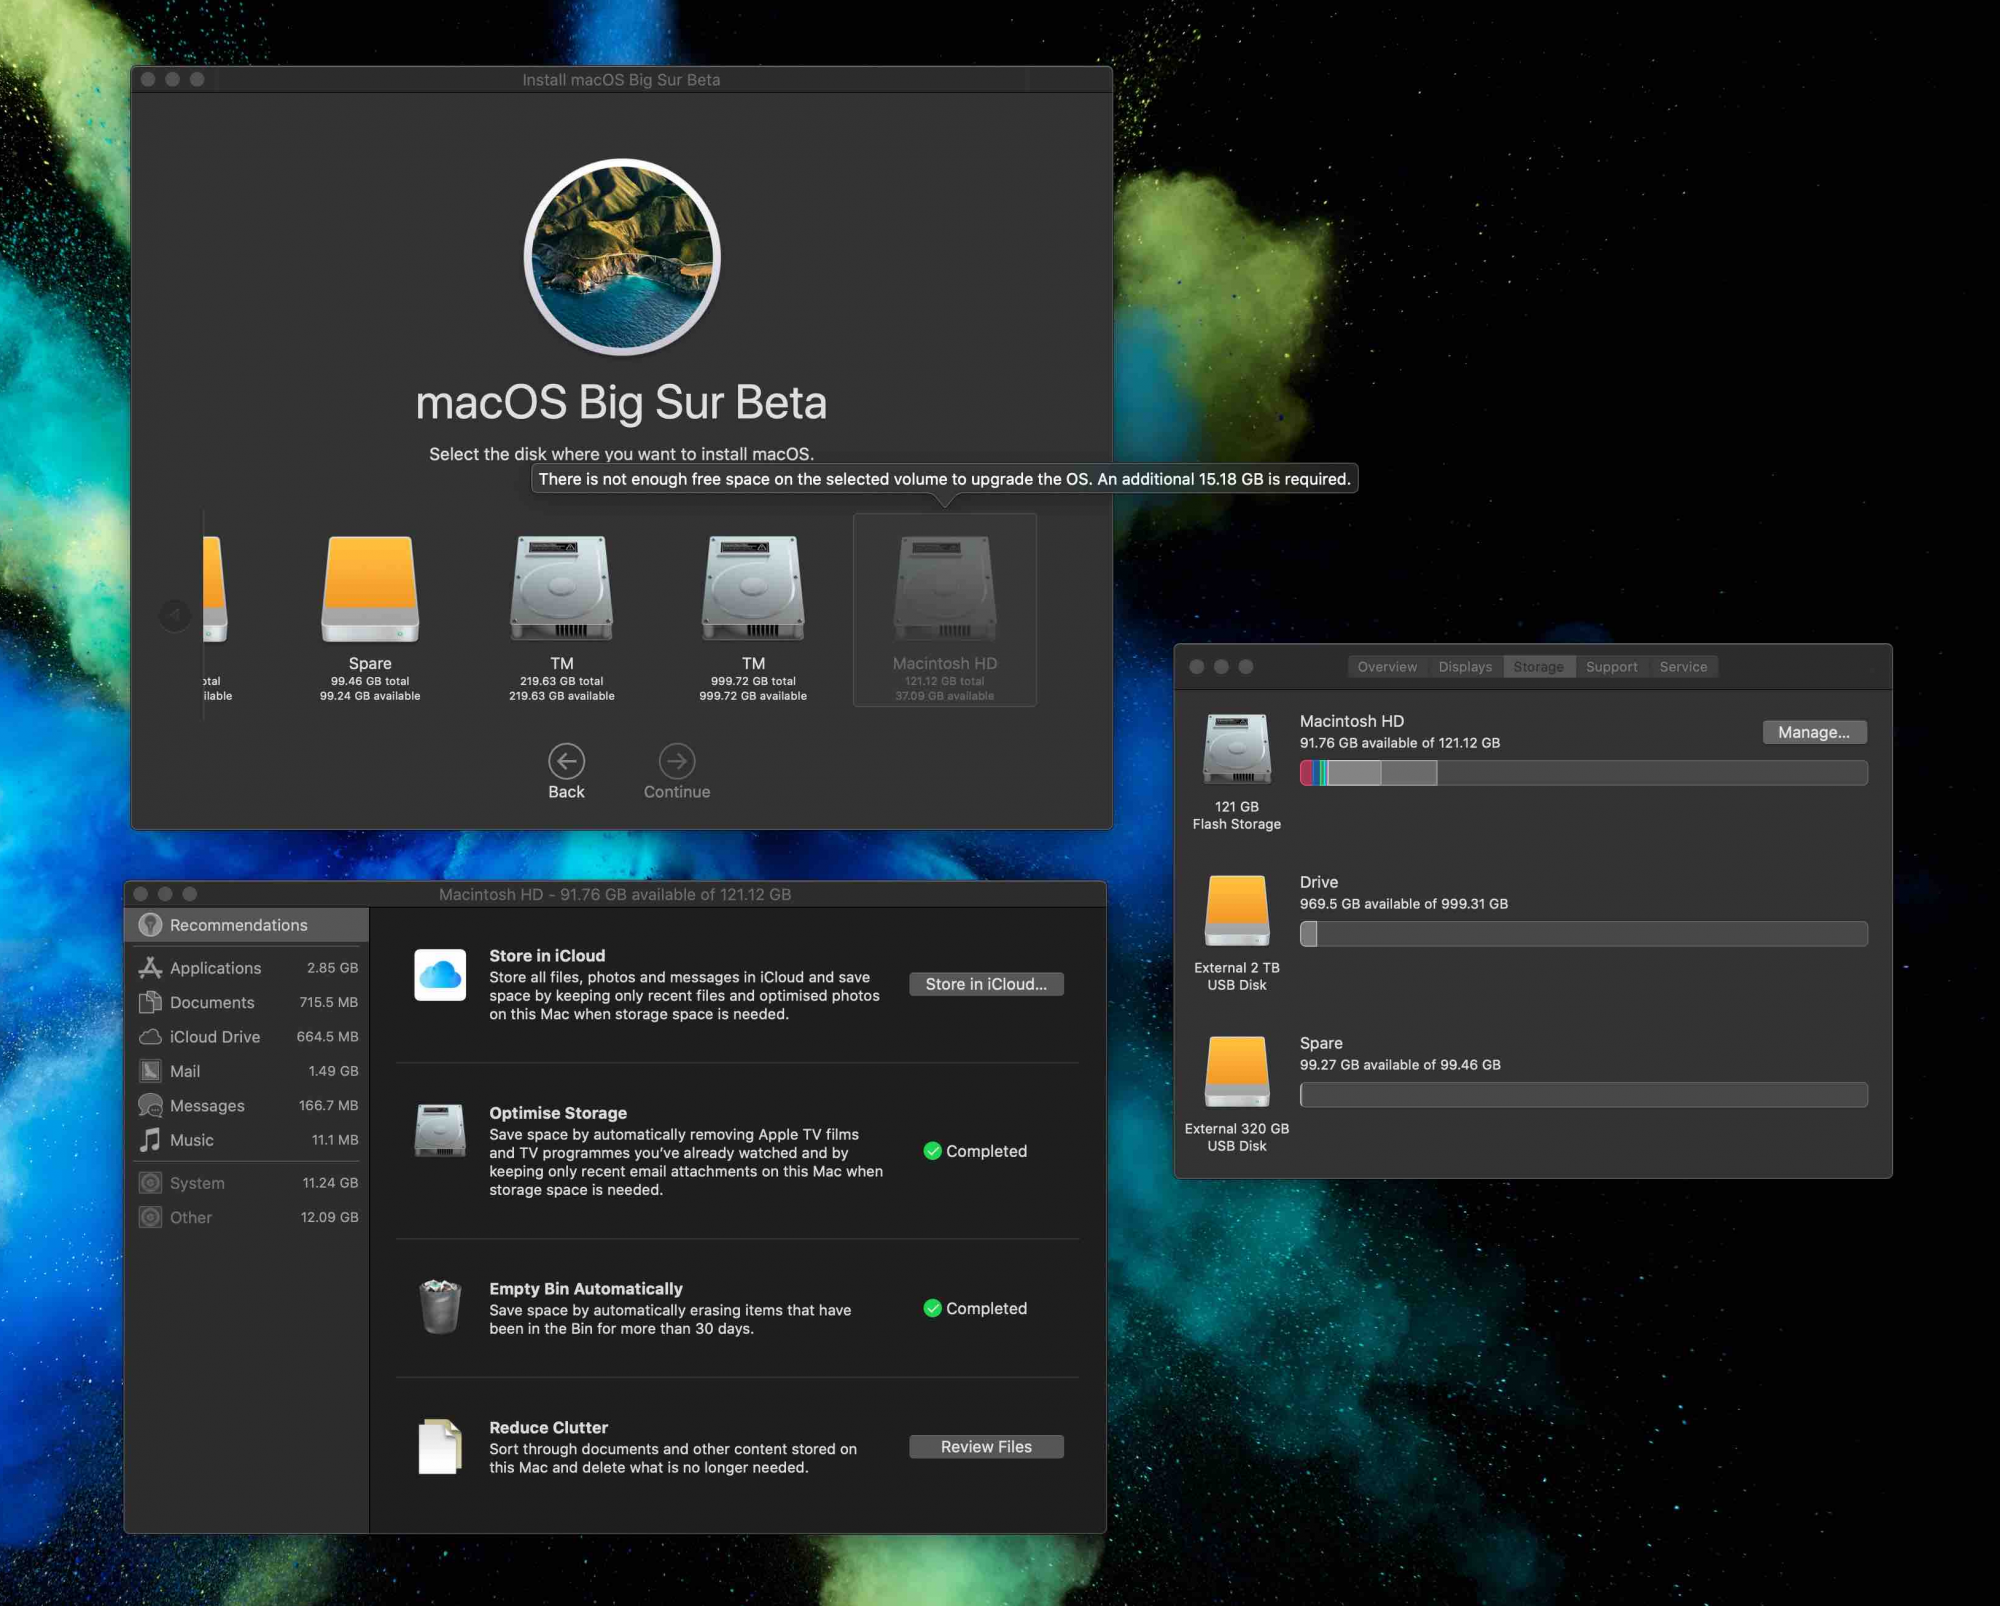Click the Reduce Clutter document icon
Viewport: 2000px width, 1606px height.
pyautogui.click(x=440, y=1446)
